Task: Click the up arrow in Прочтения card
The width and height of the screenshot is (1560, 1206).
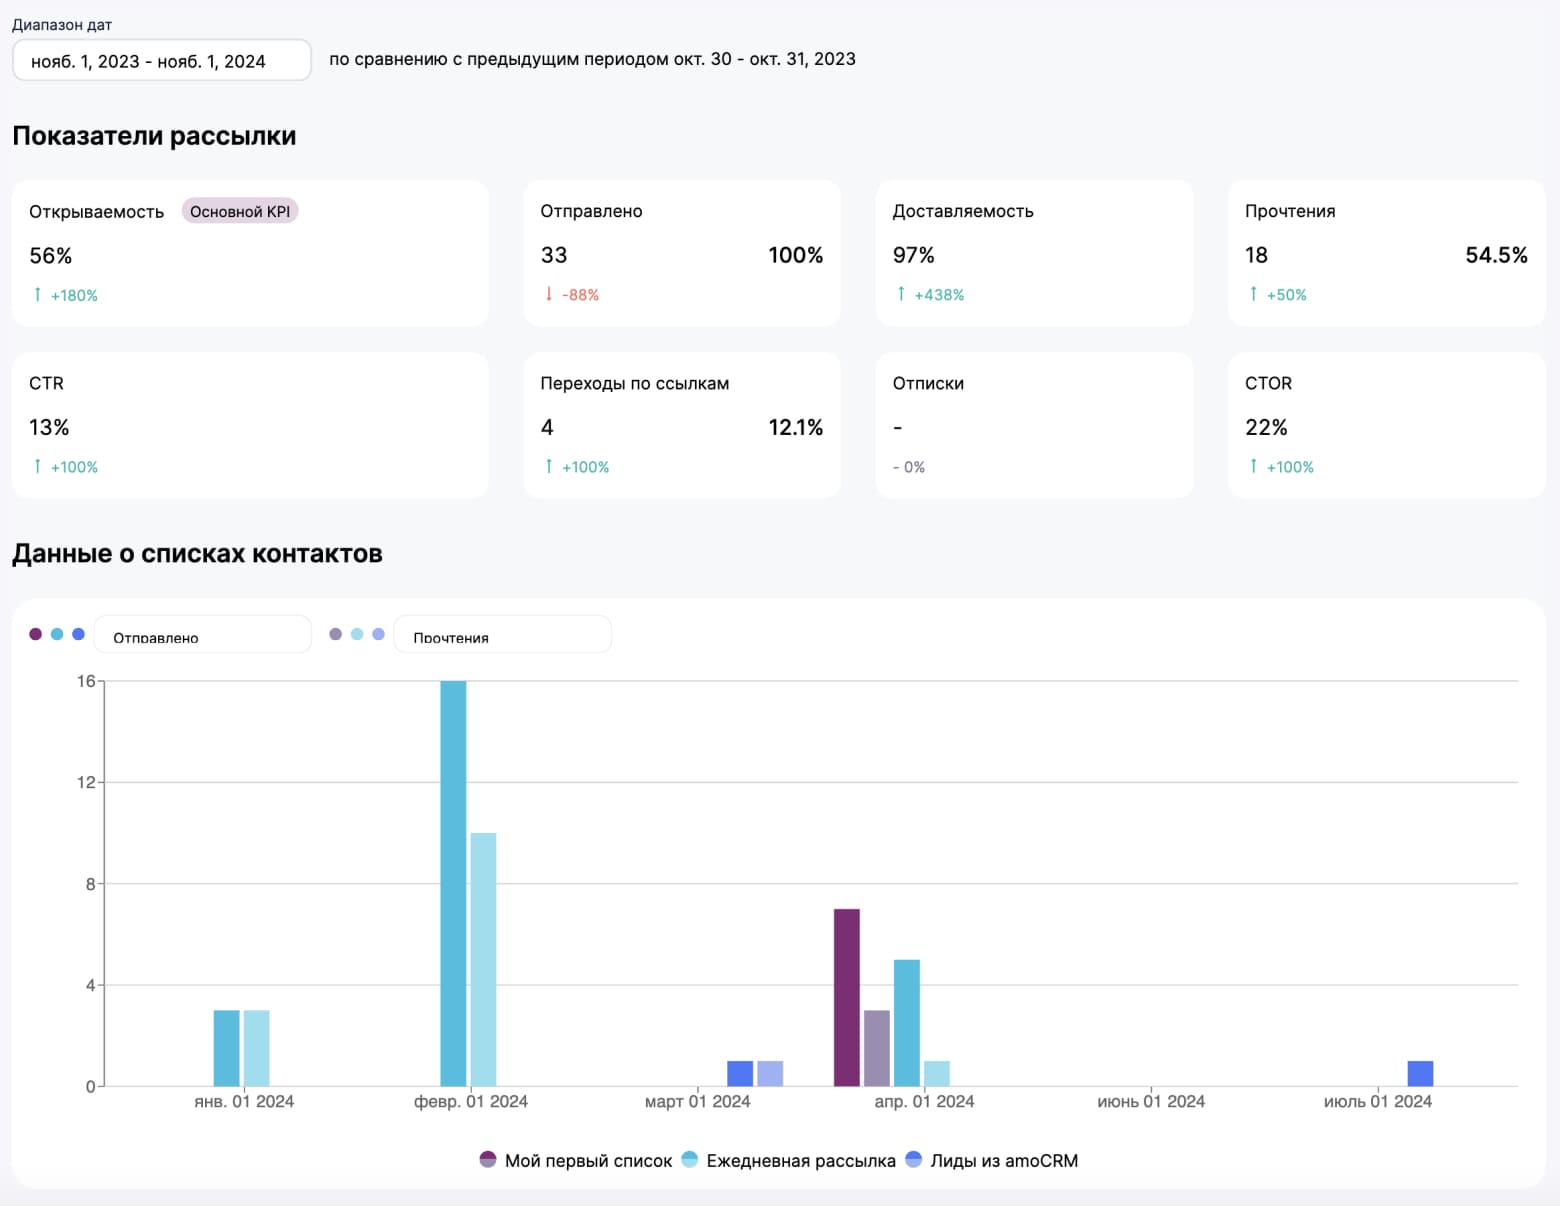Action: (1253, 294)
